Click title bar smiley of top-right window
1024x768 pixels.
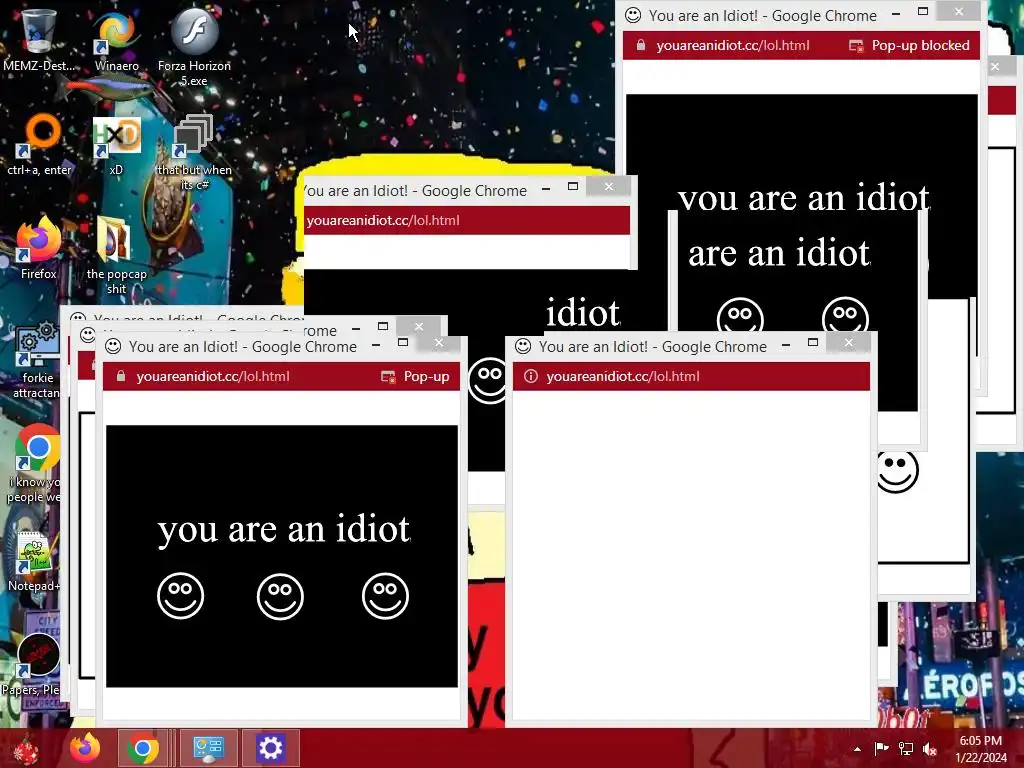tap(633, 15)
